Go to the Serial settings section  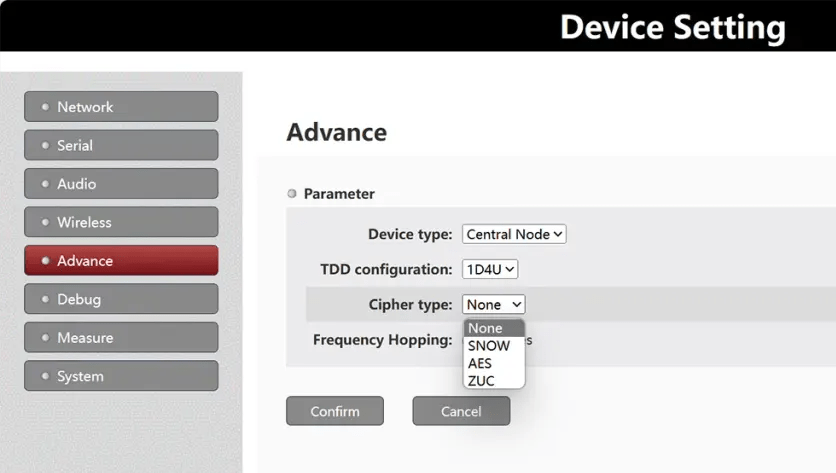pos(121,145)
